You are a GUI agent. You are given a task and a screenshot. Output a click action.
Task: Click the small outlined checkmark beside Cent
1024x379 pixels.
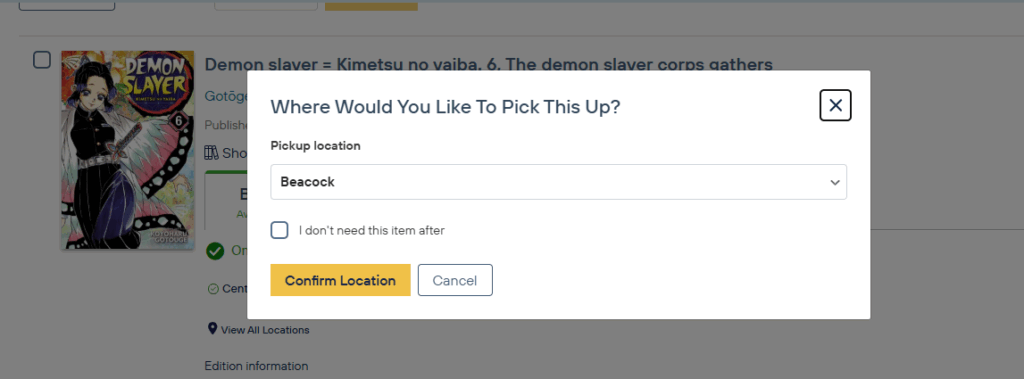(x=213, y=289)
